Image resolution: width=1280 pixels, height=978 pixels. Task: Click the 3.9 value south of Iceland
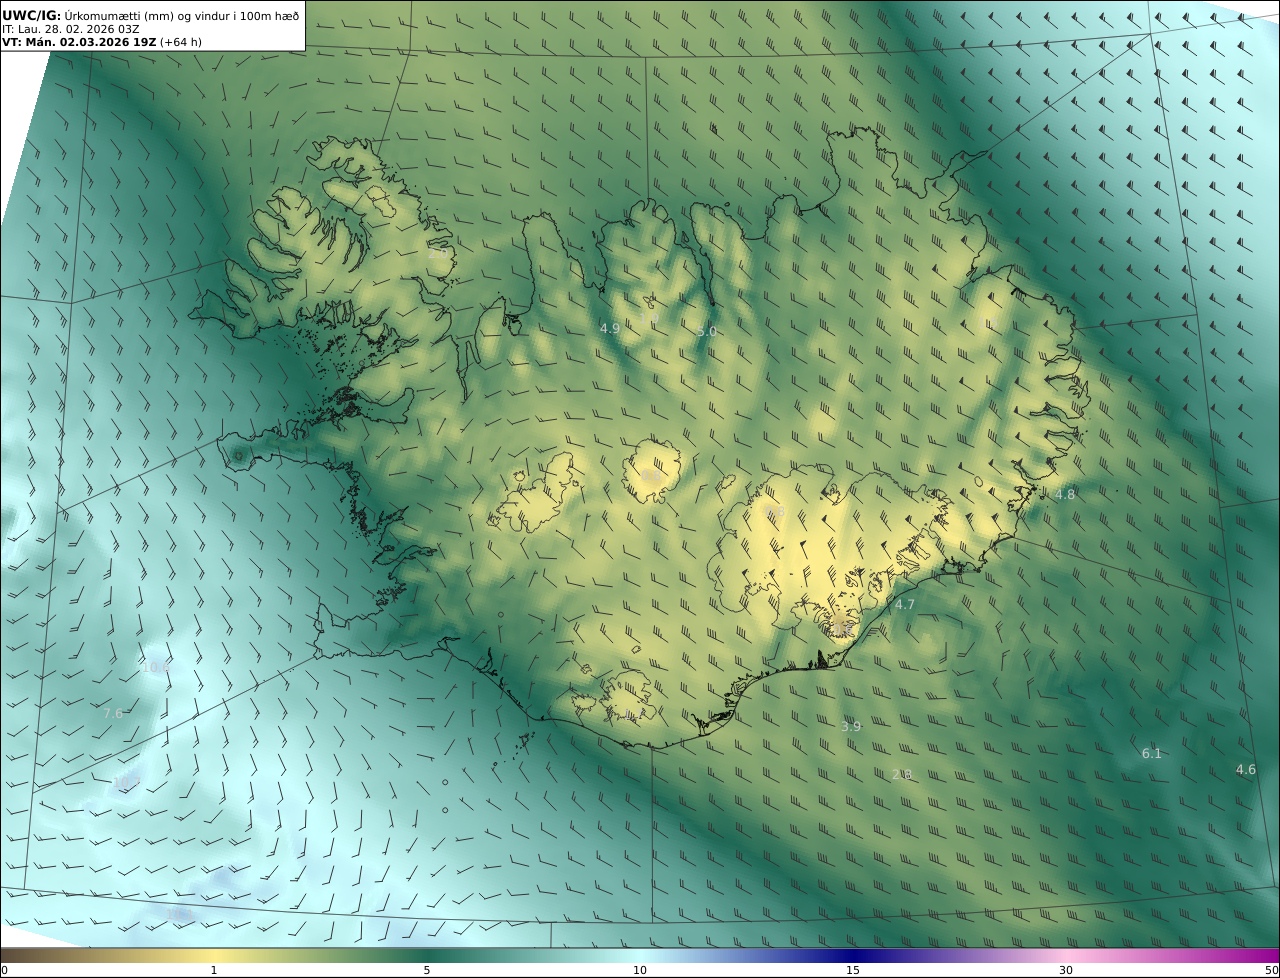[851, 726]
